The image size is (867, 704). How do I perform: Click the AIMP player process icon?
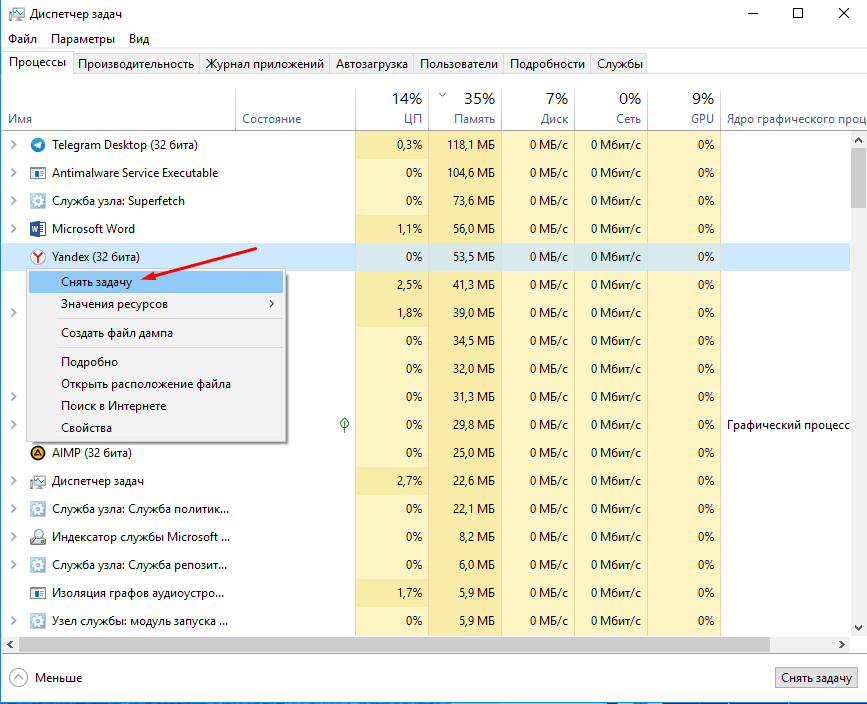pyautogui.click(x=38, y=453)
